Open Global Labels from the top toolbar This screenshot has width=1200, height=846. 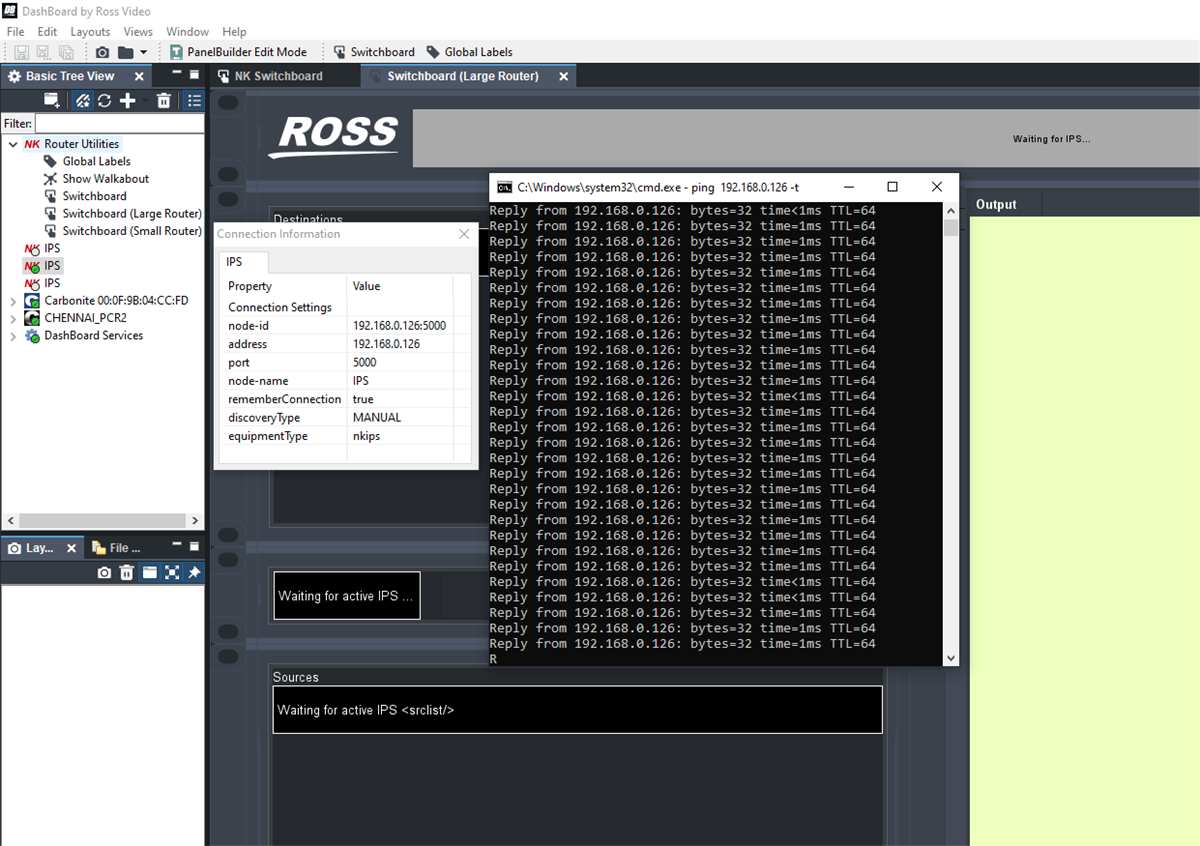[x=470, y=51]
